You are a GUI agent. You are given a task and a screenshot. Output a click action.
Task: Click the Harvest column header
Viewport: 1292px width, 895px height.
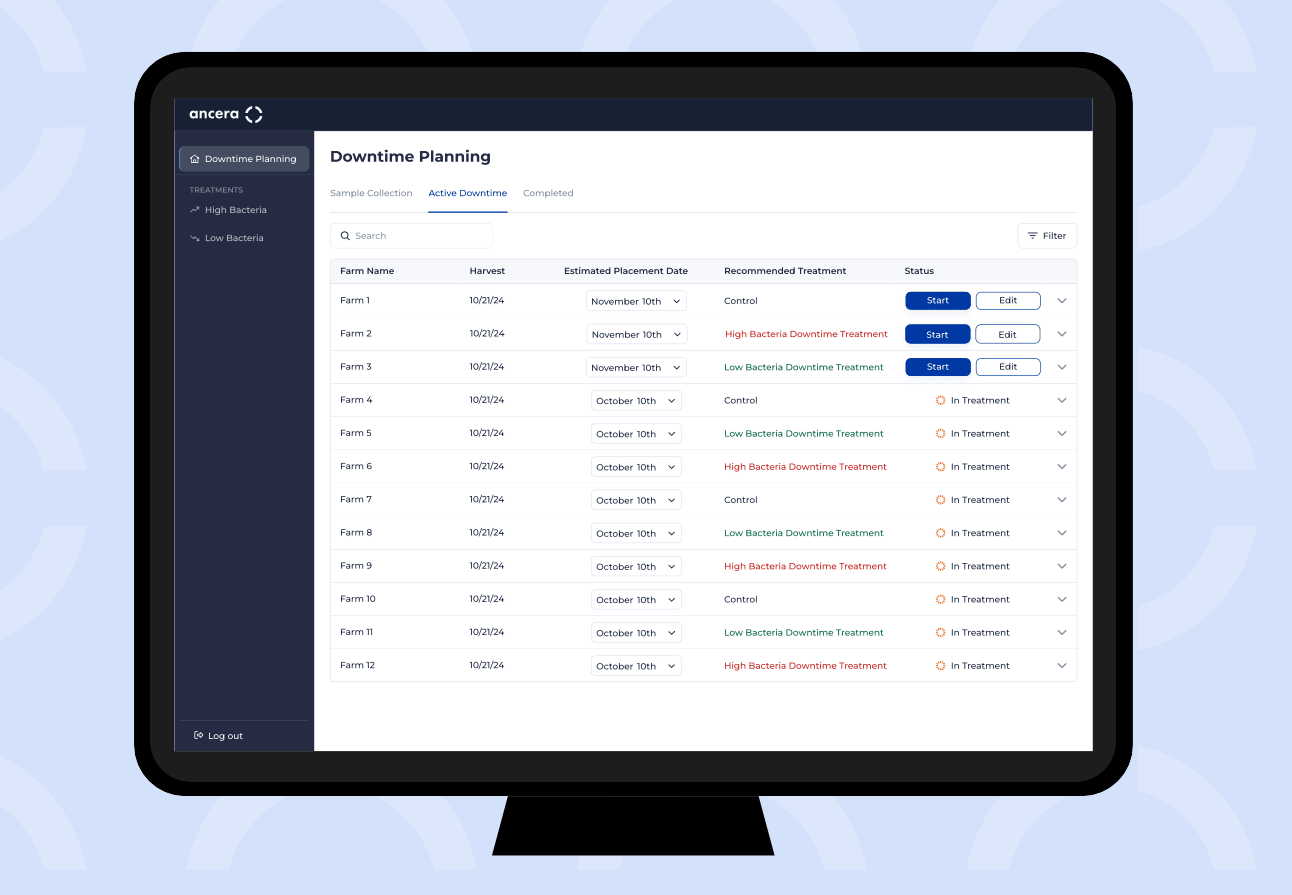point(487,271)
